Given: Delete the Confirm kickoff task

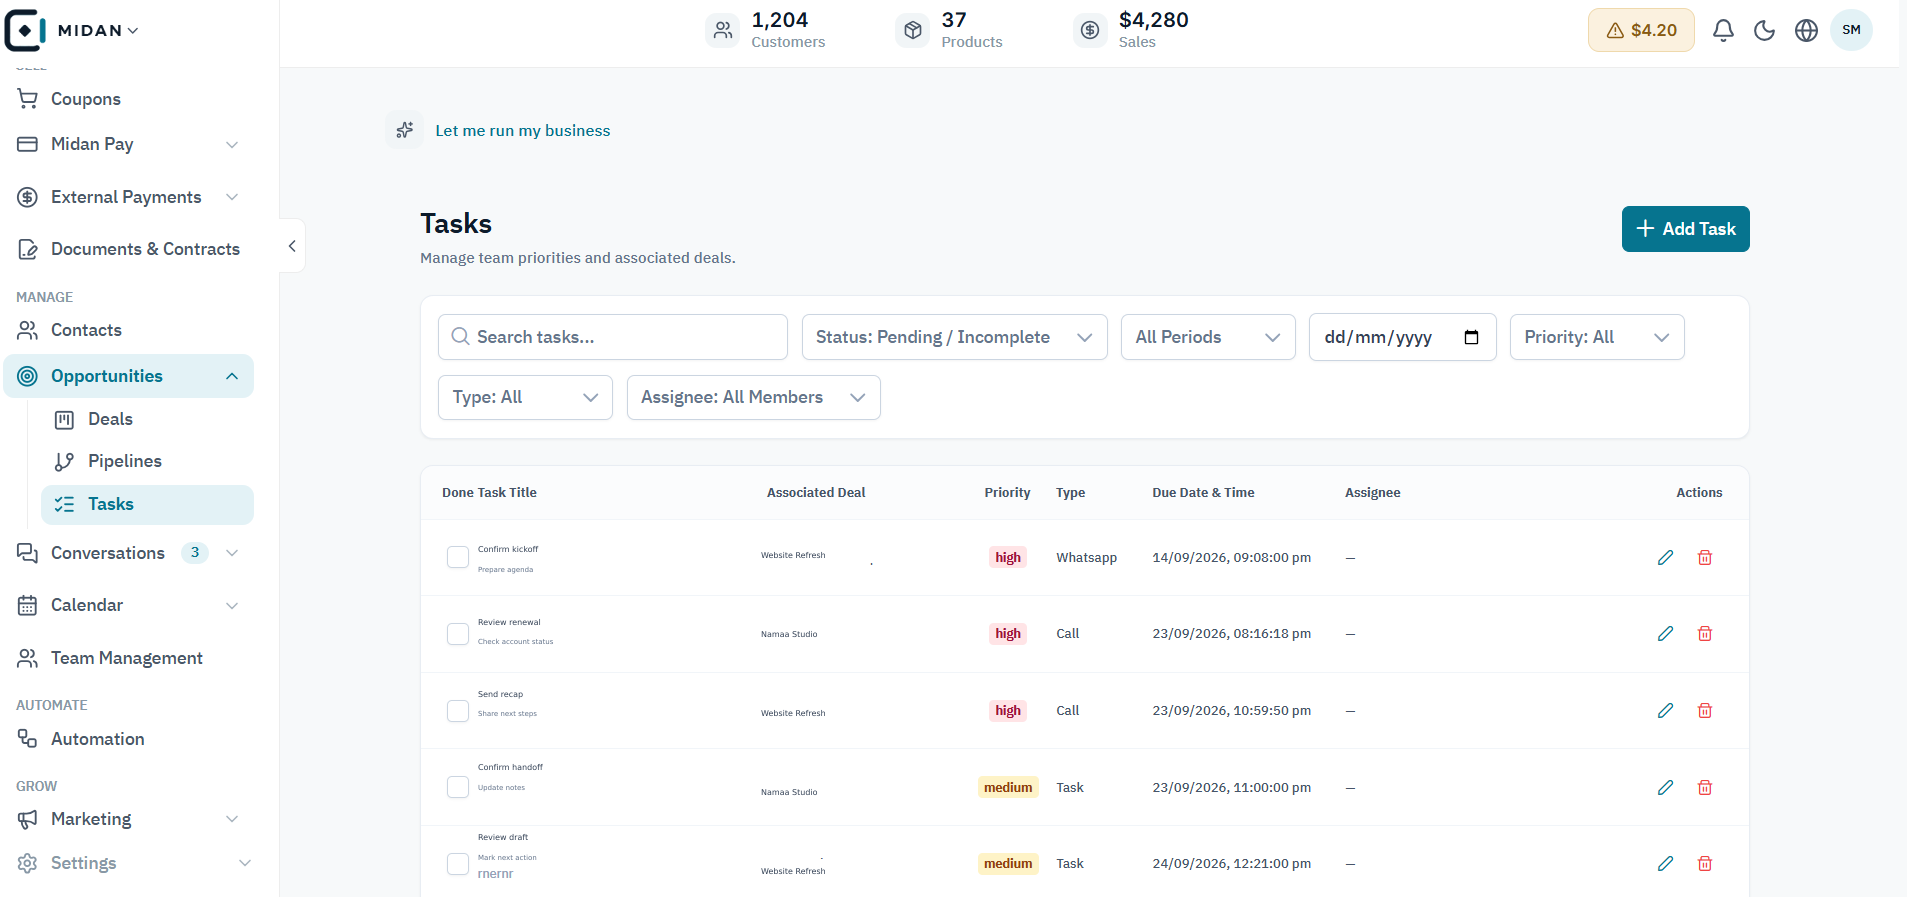Looking at the screenshot, I should coord(1705,558).
